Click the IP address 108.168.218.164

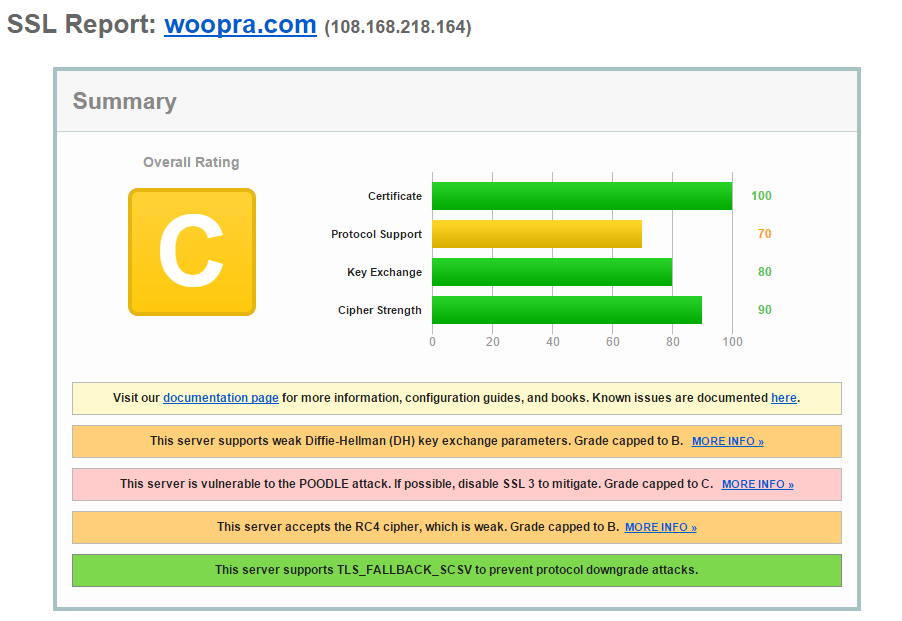tap(397, 28)
